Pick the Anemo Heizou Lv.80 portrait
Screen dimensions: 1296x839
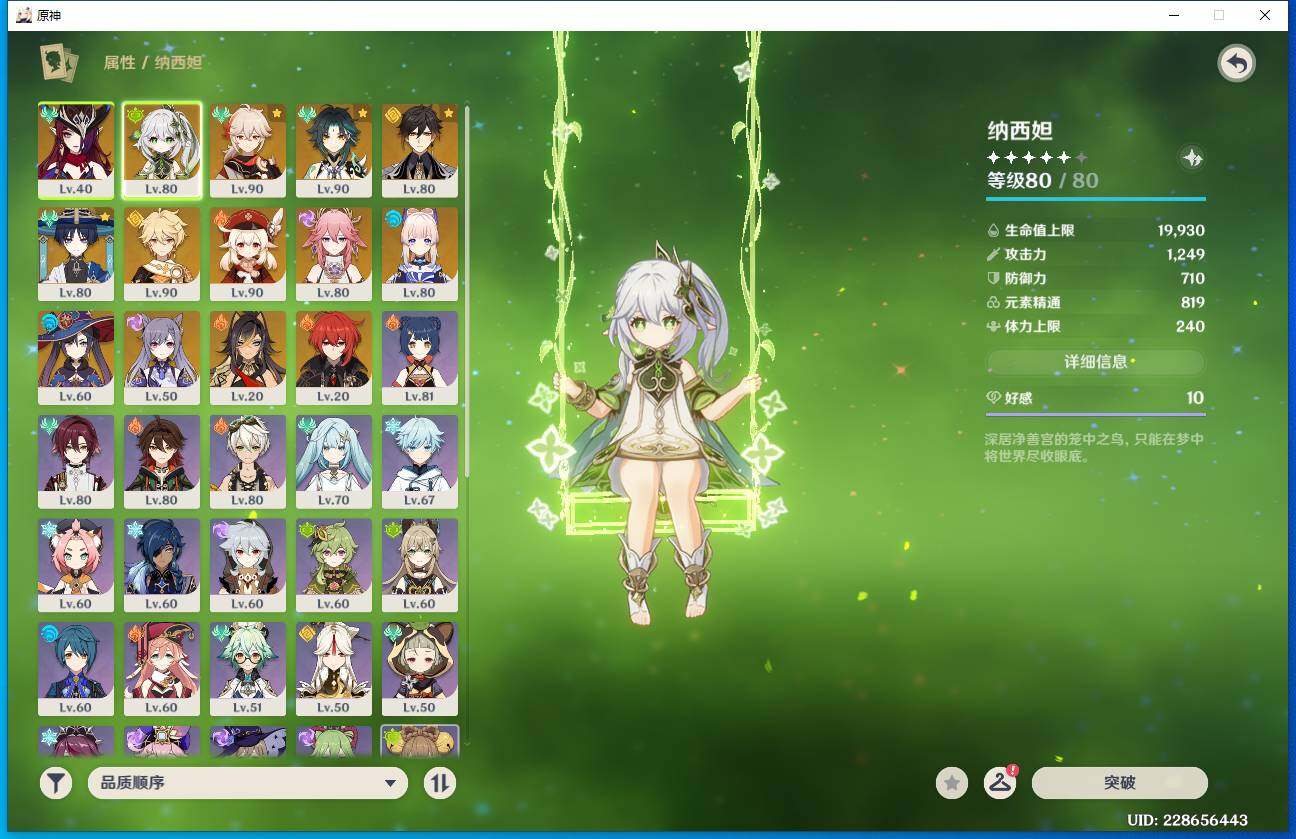(x=76, y=462)
